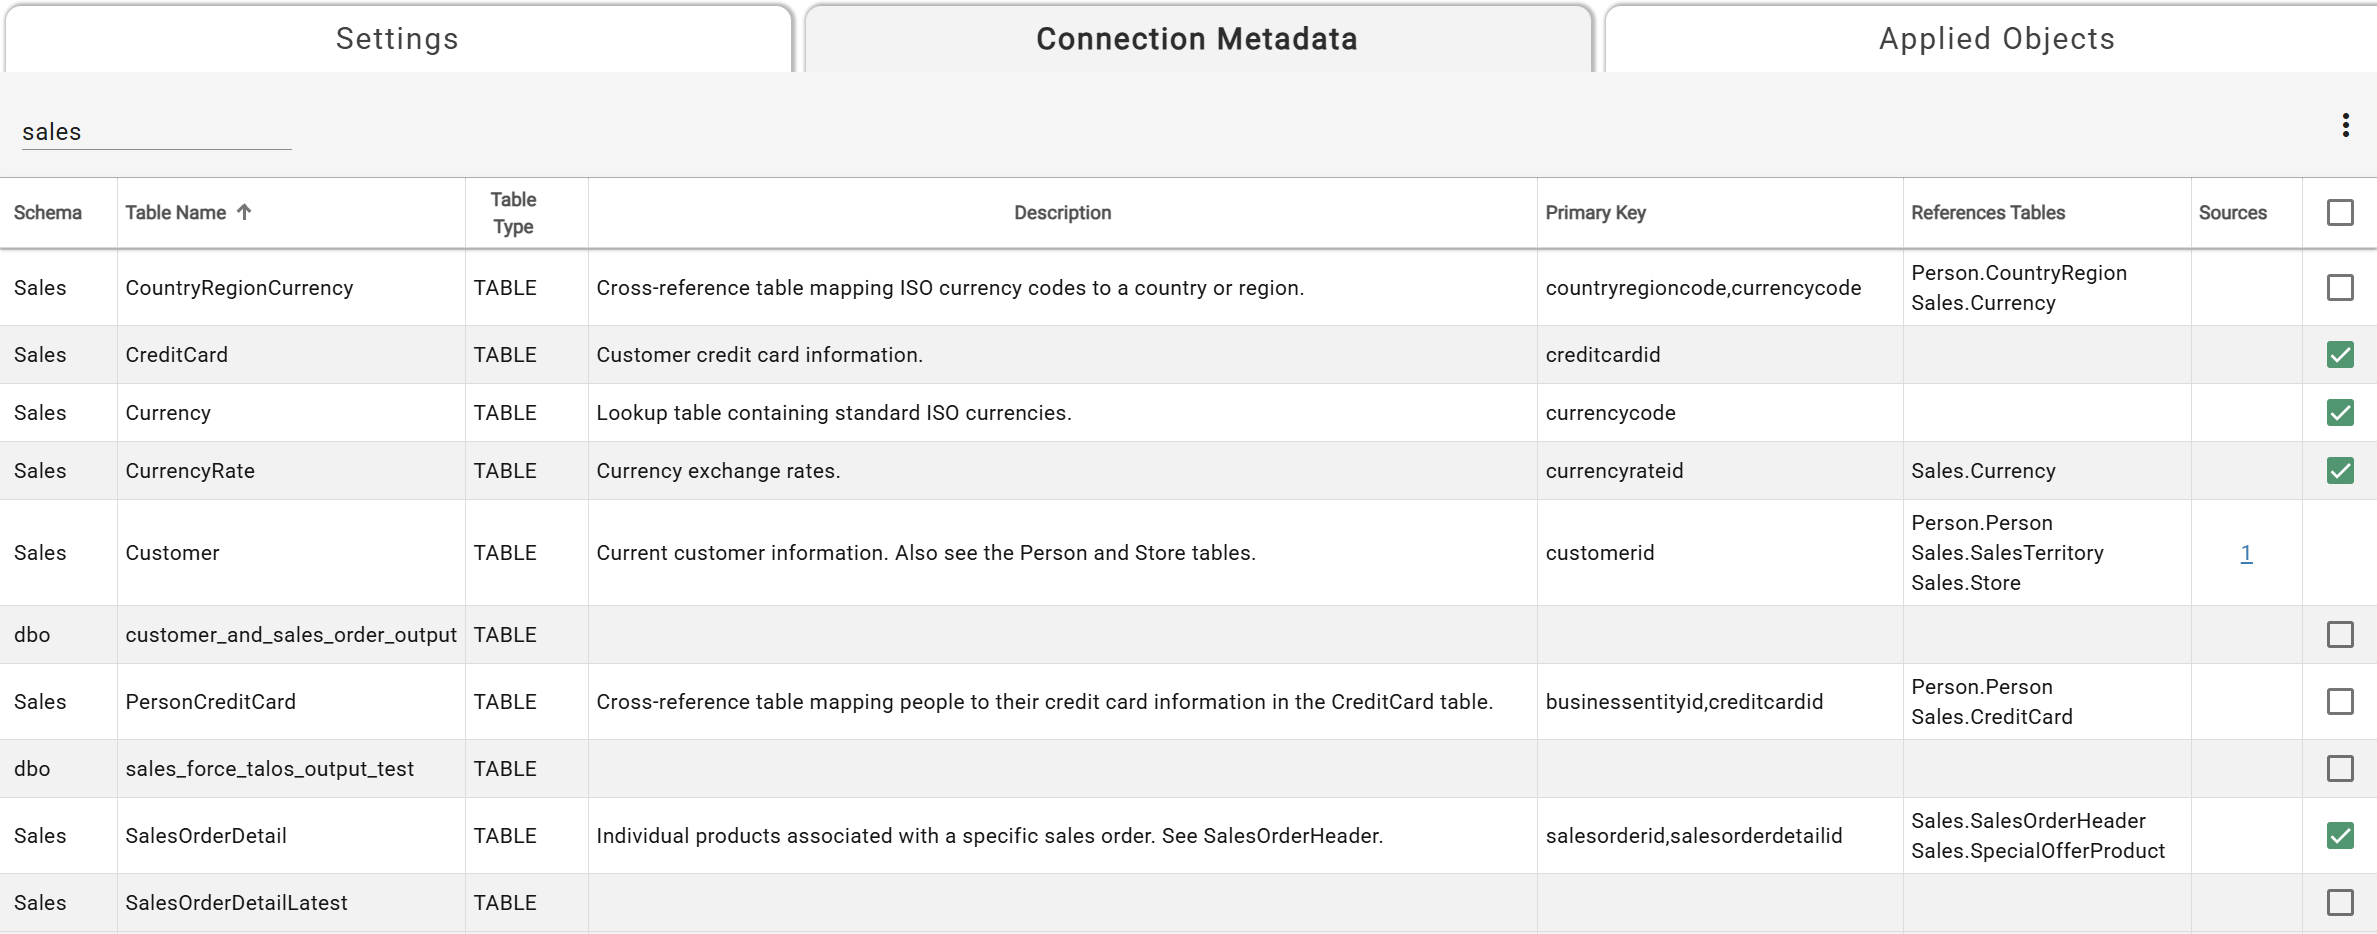Image resolution: width=2377 pixels, height=934 pixels.
Task: Uncheck the CurrencyRate table checkbox
Action: (x=2339, y=470)
